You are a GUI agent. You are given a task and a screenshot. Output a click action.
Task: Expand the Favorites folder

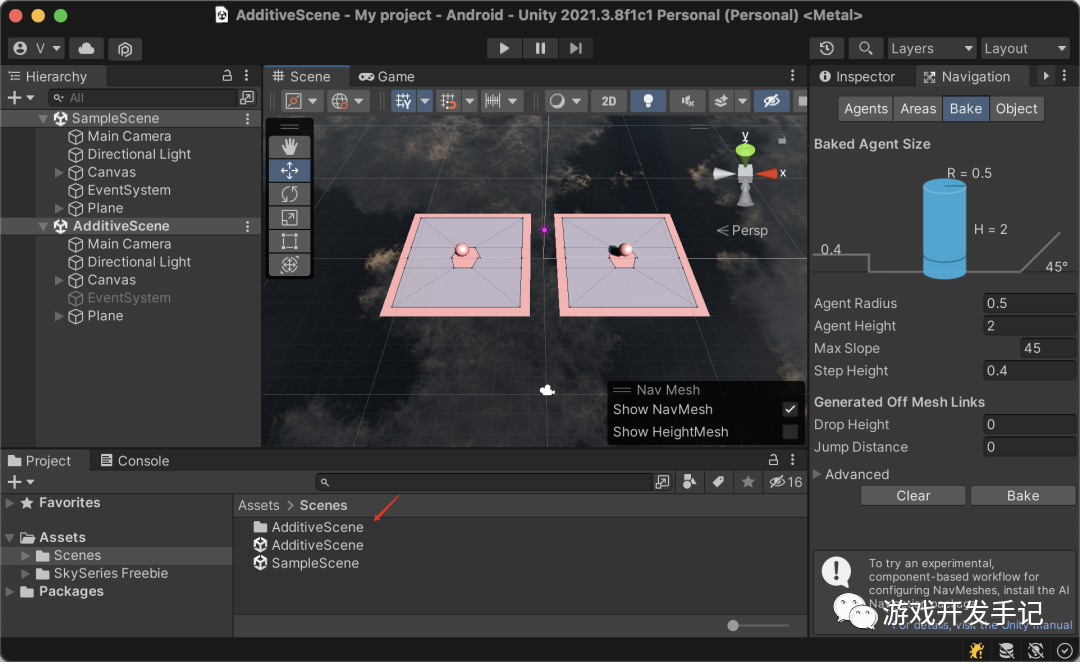10,503
